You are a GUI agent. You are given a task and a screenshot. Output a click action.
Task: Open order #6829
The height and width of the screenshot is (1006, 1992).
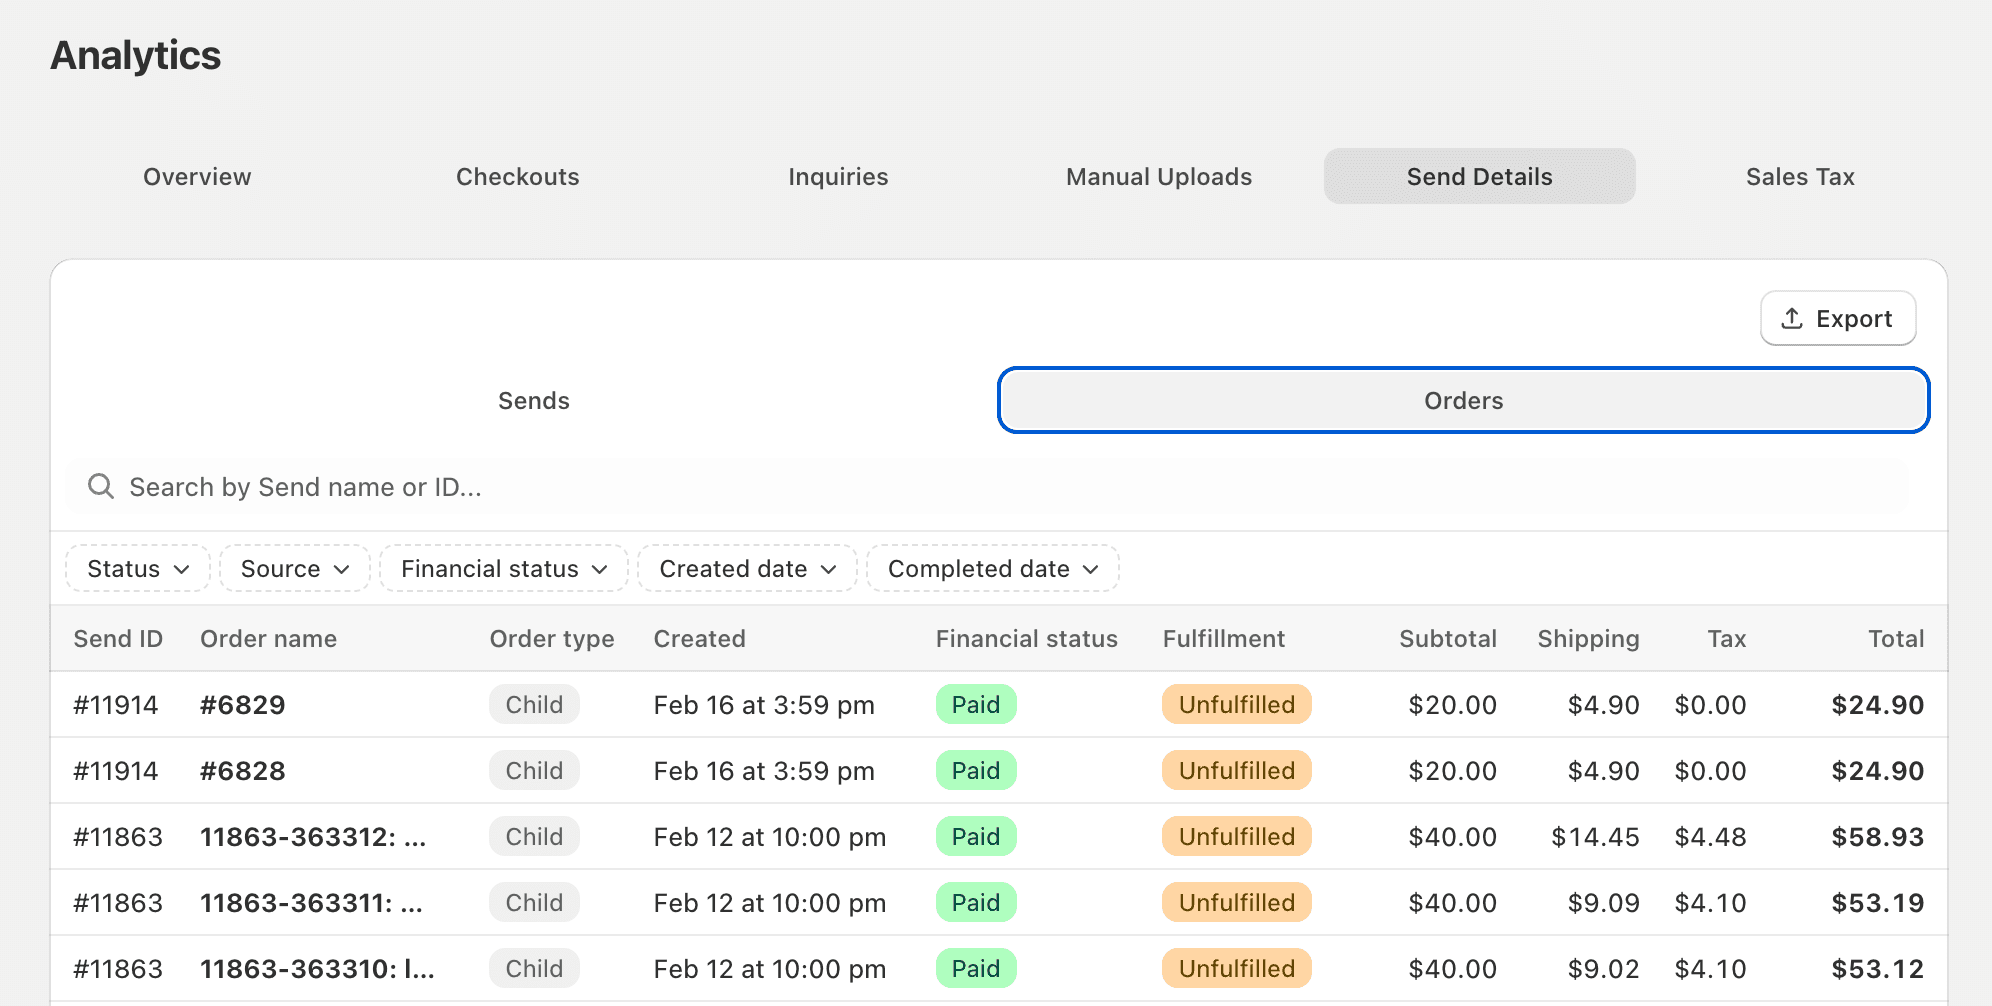coord(243,705)
